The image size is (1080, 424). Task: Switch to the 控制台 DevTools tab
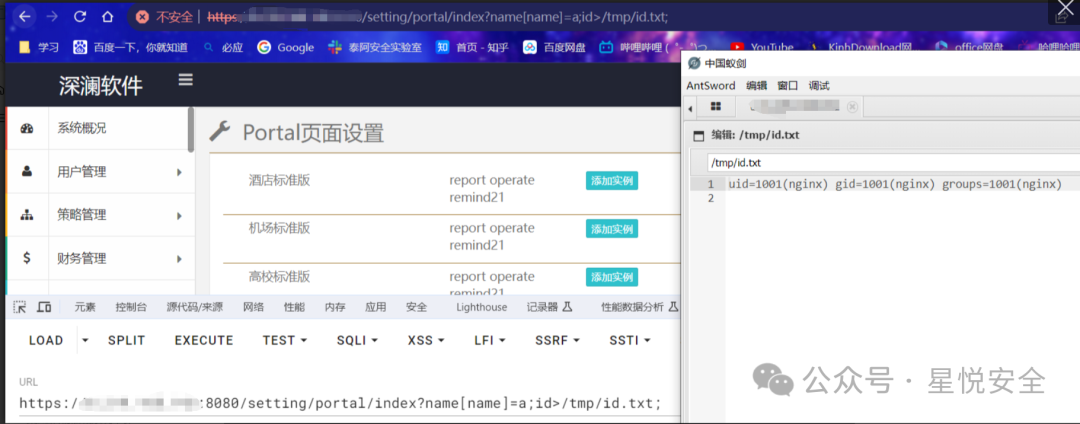[131, 307]
